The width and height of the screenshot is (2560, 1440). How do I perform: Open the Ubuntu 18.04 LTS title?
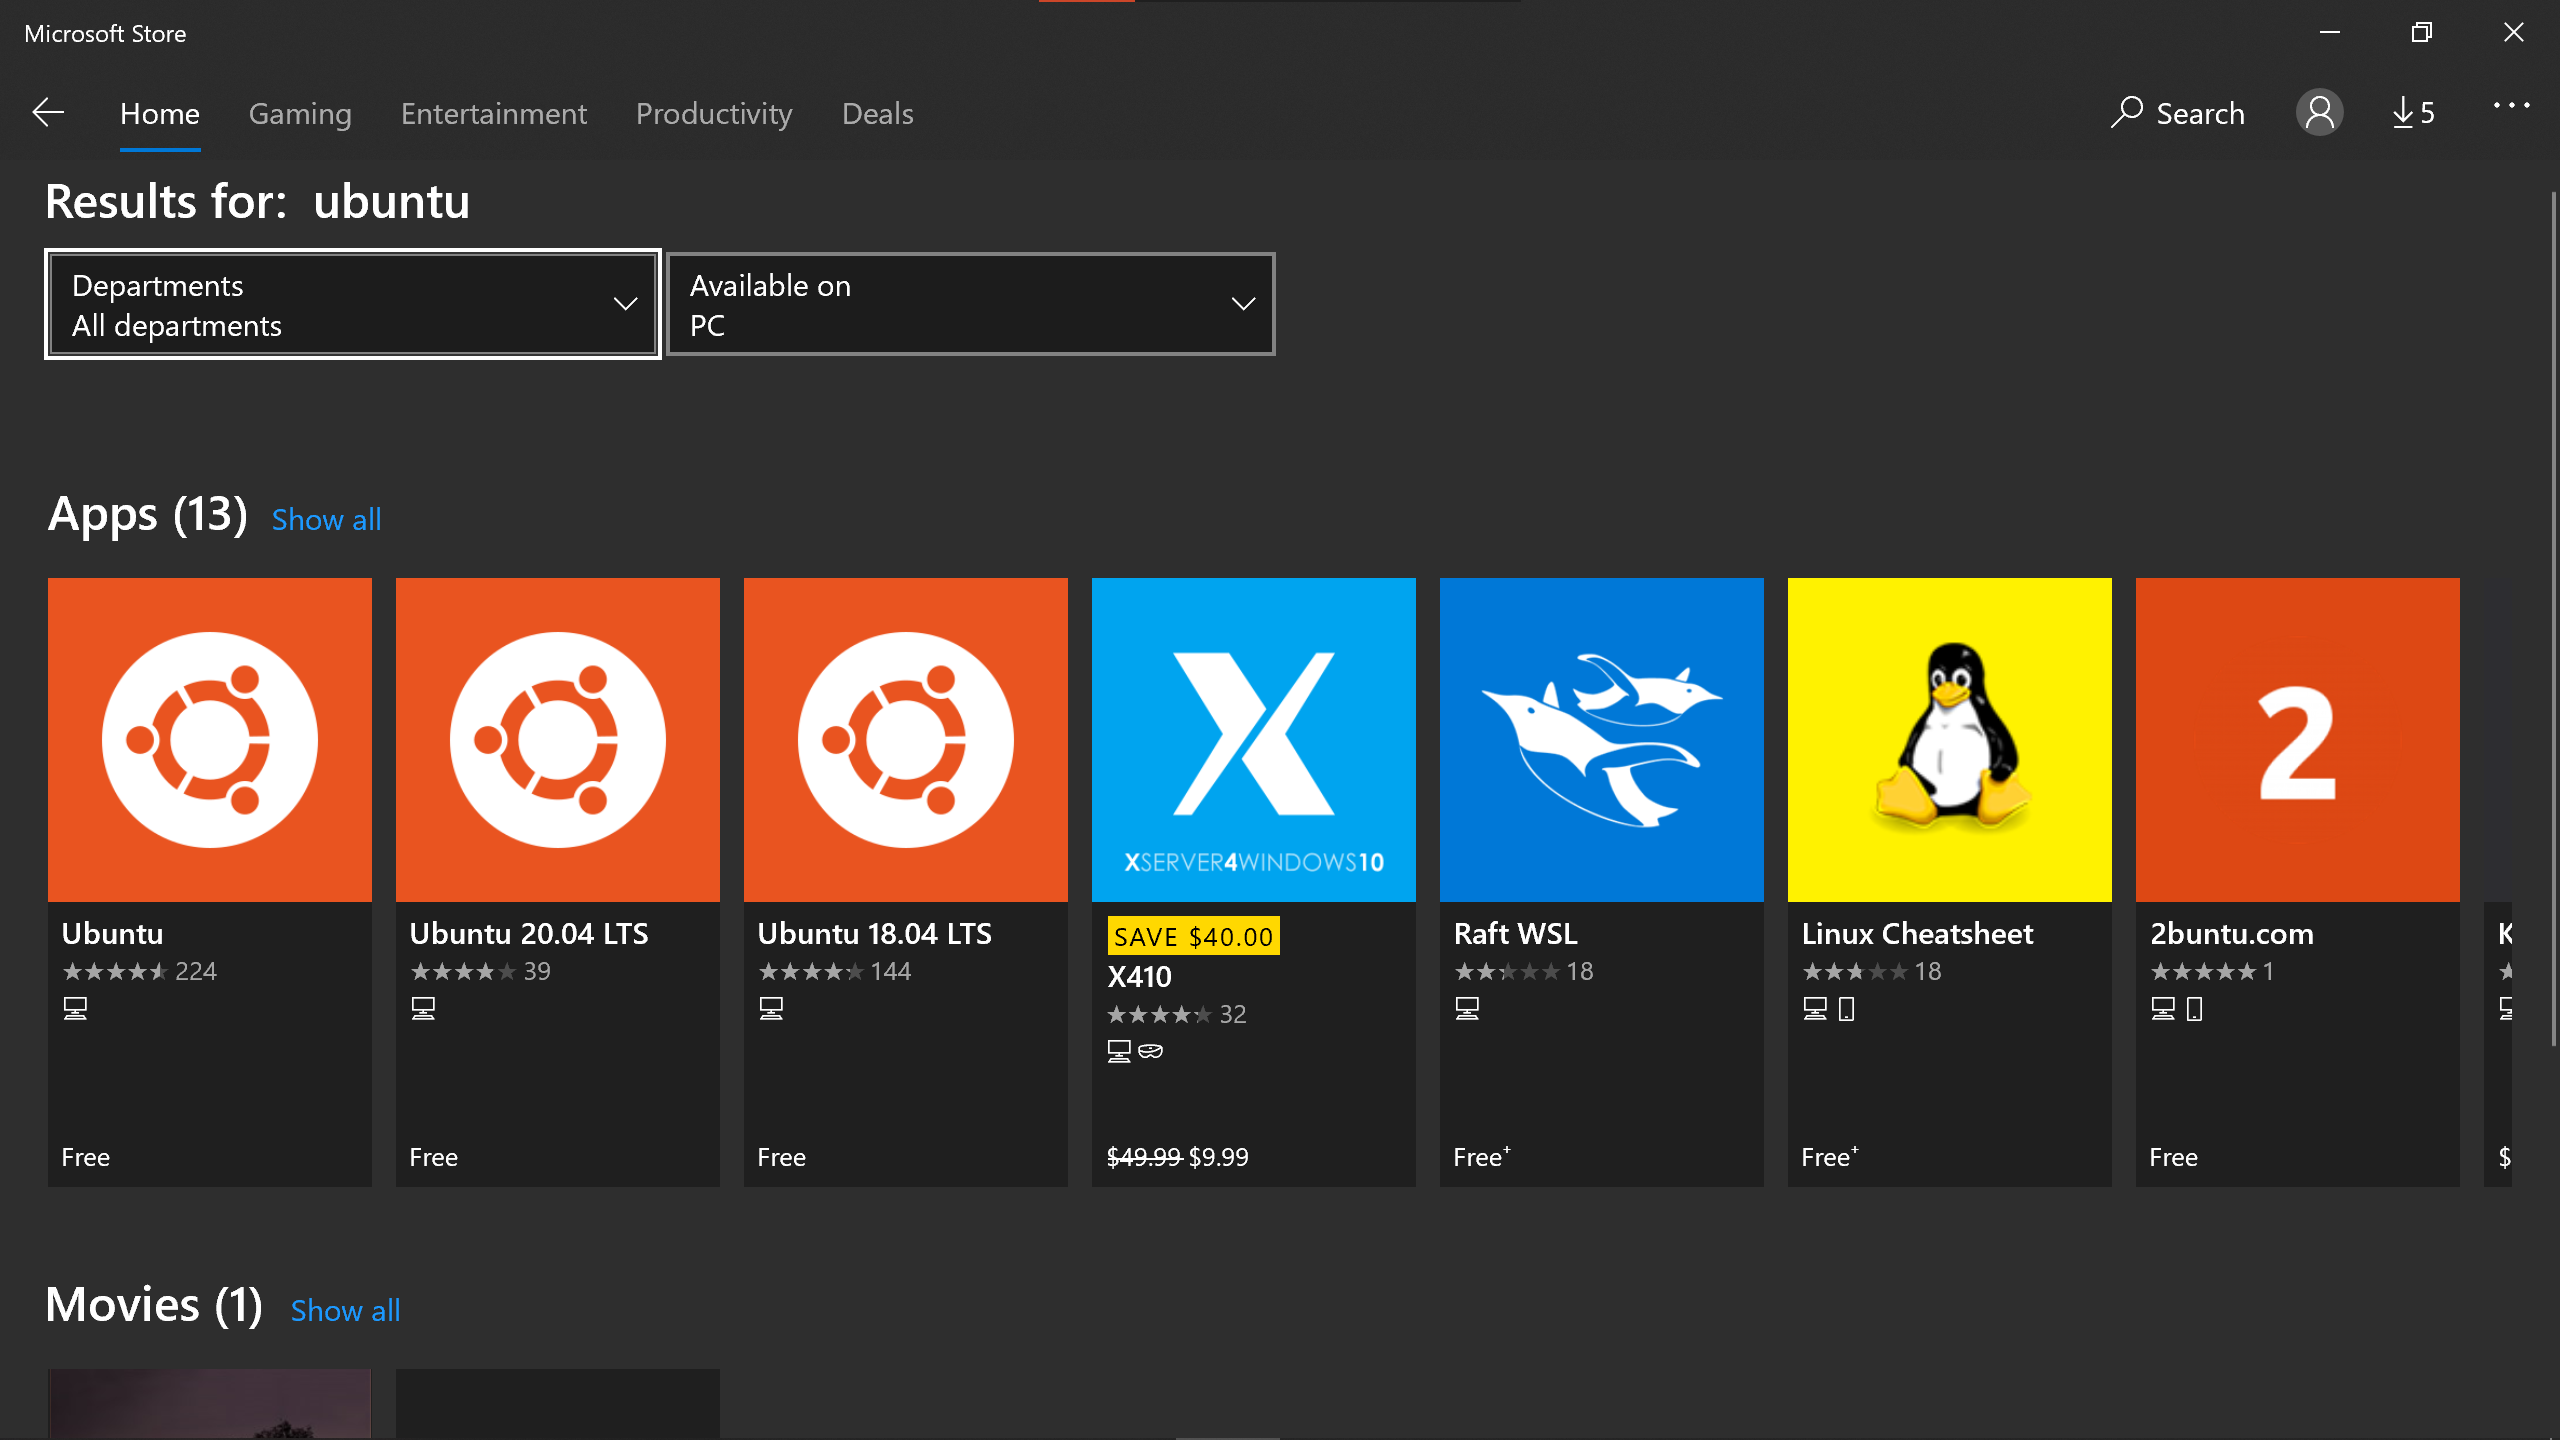(875, 934)
